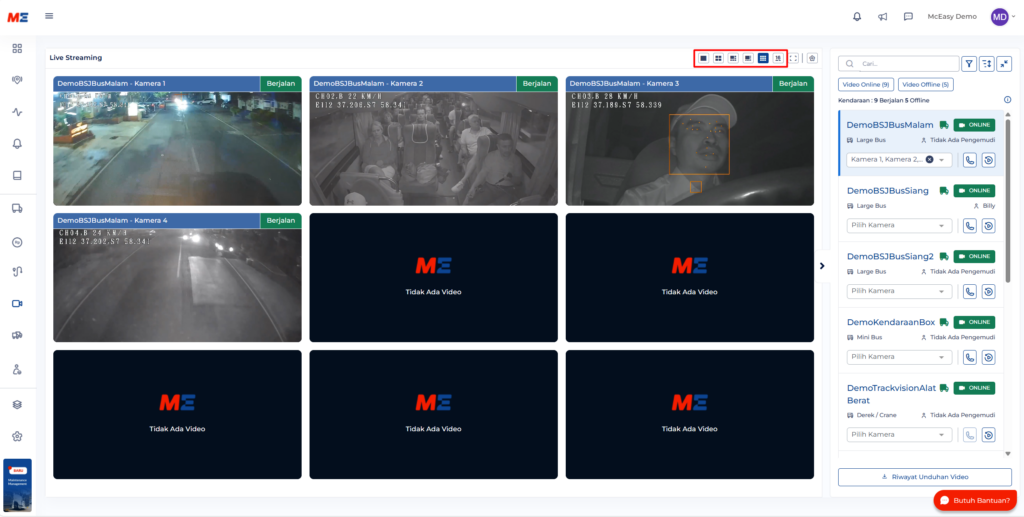Click the clear streams icon beside fullscreen
This screenshot has height=517, width=1024.
812,58
